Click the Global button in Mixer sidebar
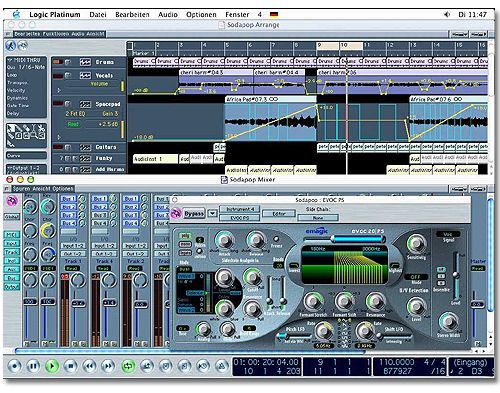This screenshot has height=393, width=500. 12,217
